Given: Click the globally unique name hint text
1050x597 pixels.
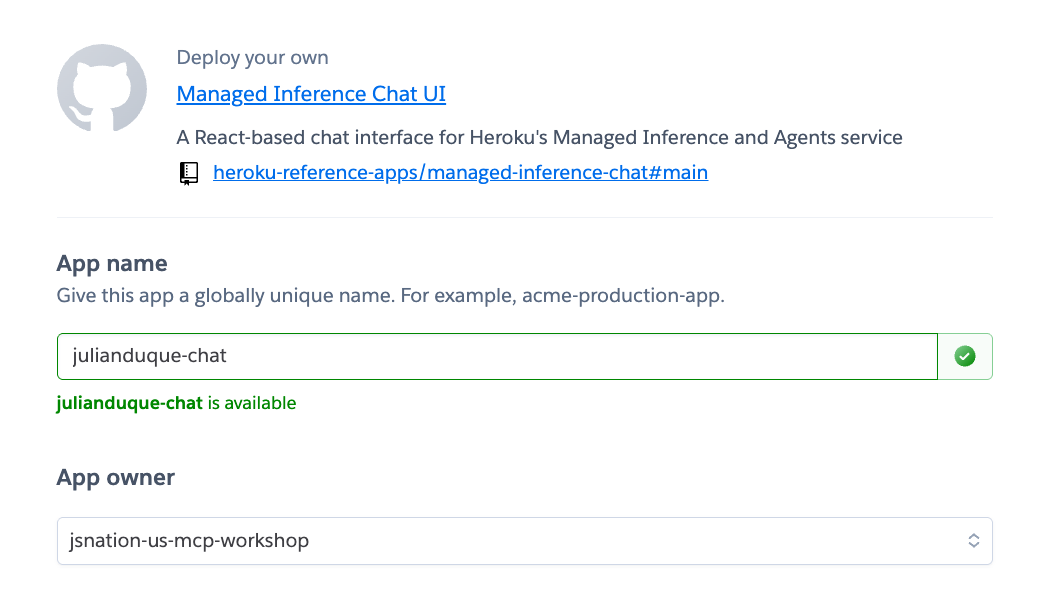Looking at the screenshot, I should click(390, 295).
